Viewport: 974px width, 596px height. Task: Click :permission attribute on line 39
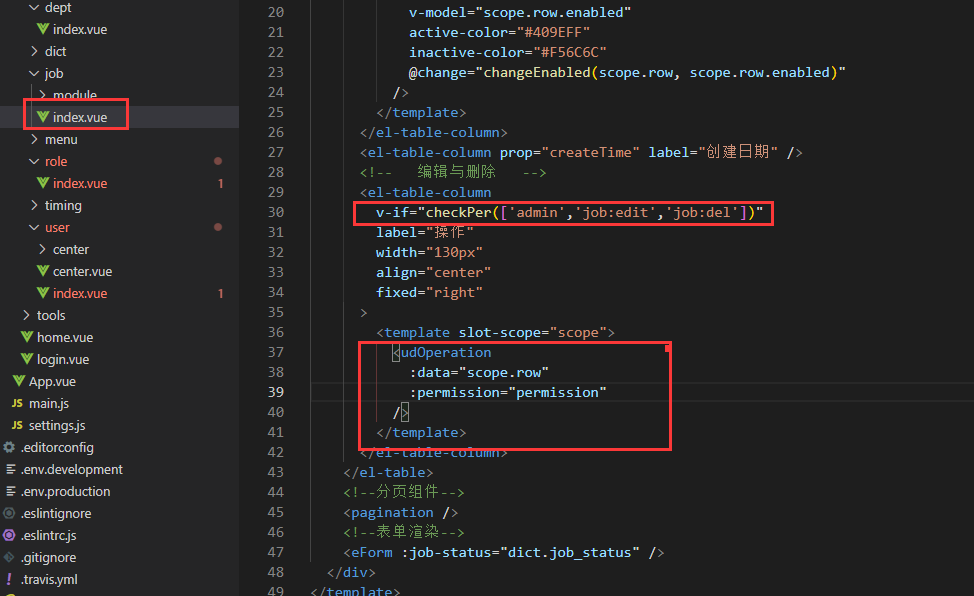tap(508, 392)
